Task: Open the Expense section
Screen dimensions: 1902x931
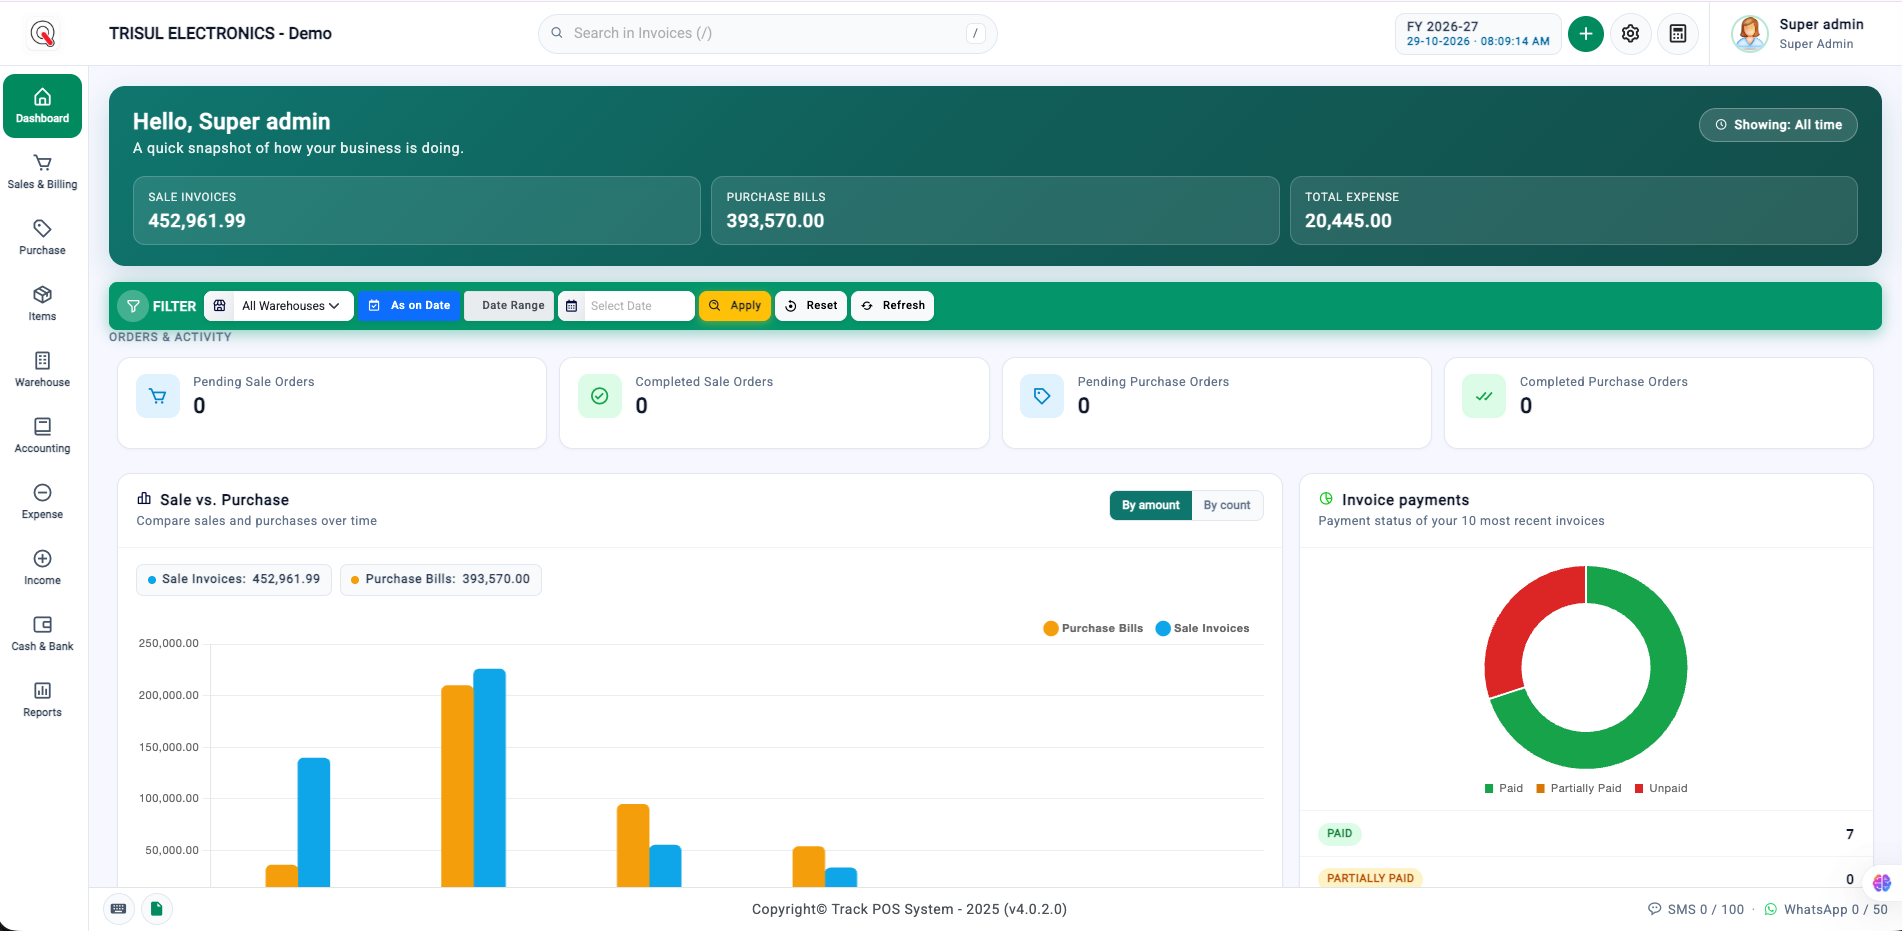Action: pyautogui.click(x=42, y=502)
